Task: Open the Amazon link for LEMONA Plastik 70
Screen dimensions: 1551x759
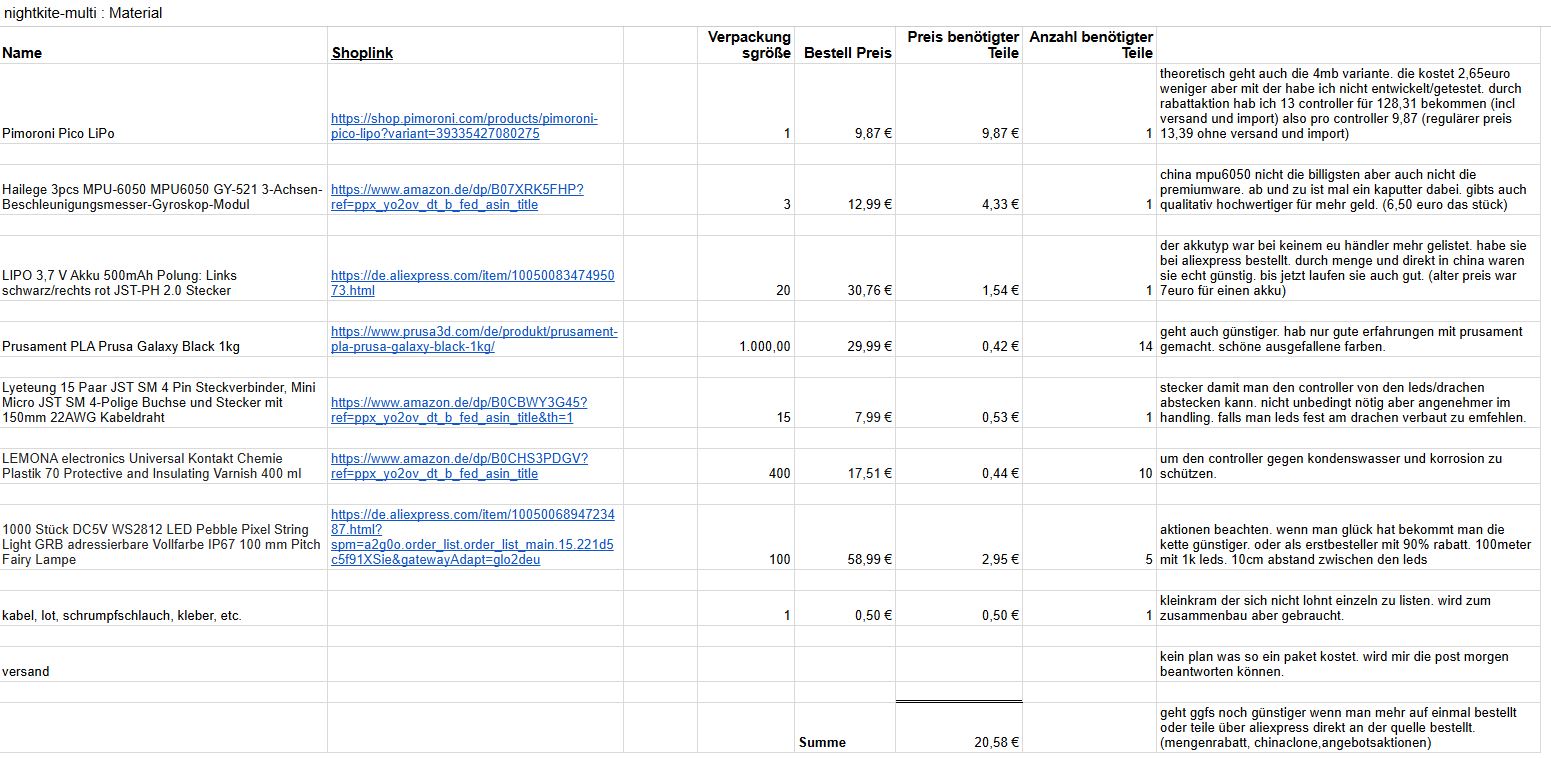Action: (x=459, y=466)
